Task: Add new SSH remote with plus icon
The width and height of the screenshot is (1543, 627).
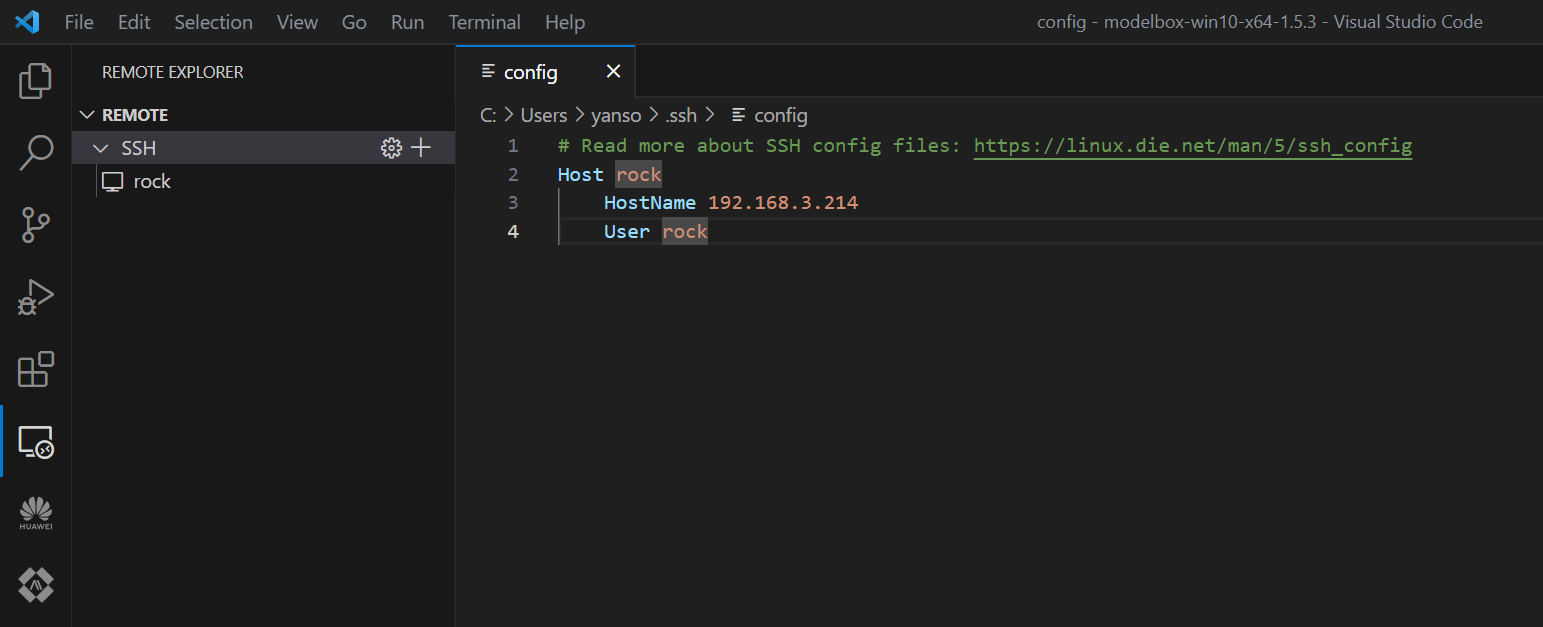Action: [422, 148]
